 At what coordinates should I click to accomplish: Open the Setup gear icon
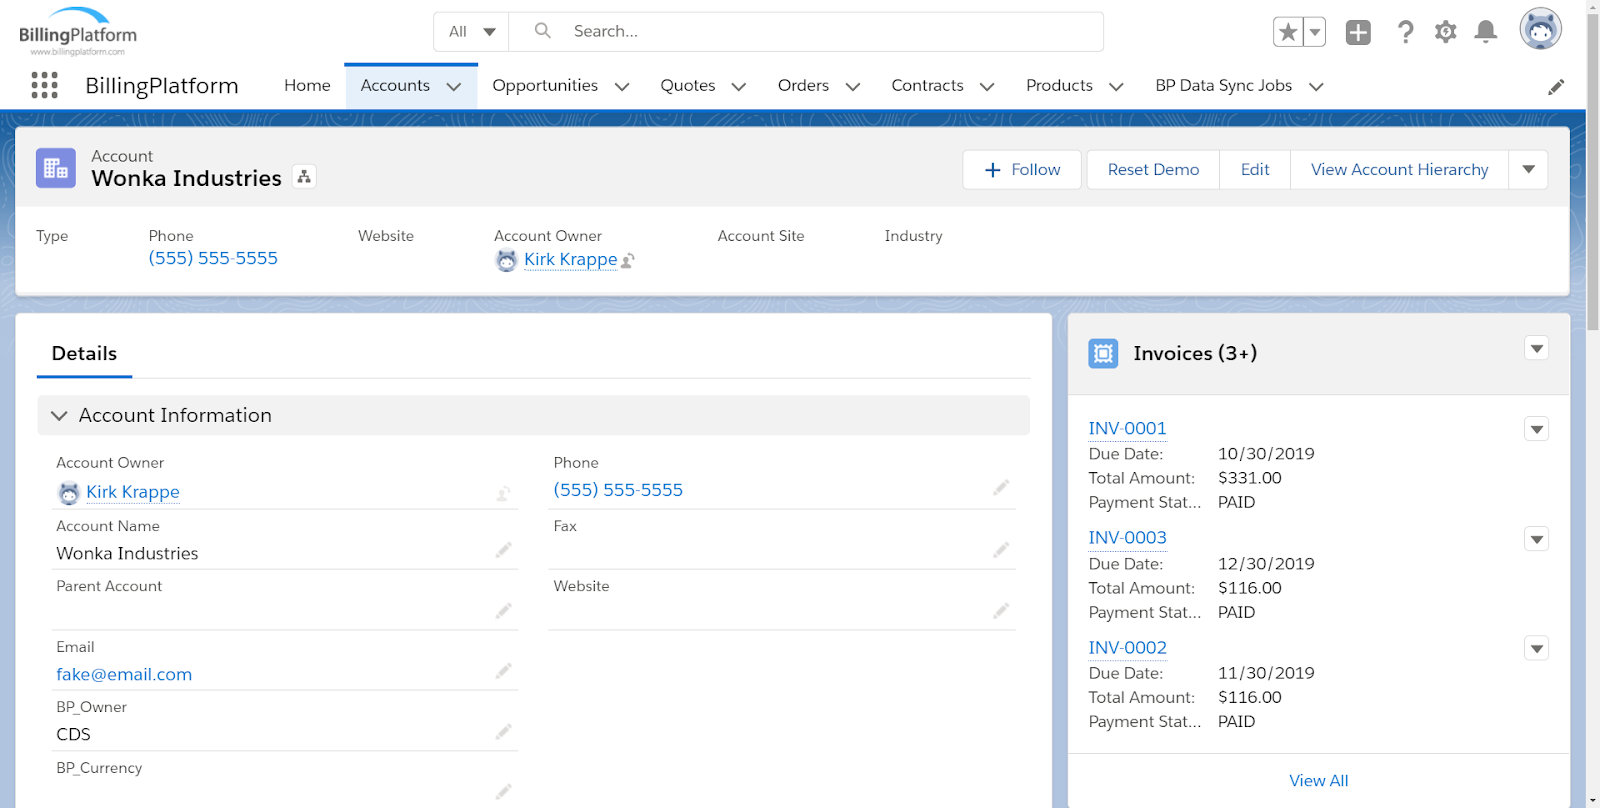1445,32
